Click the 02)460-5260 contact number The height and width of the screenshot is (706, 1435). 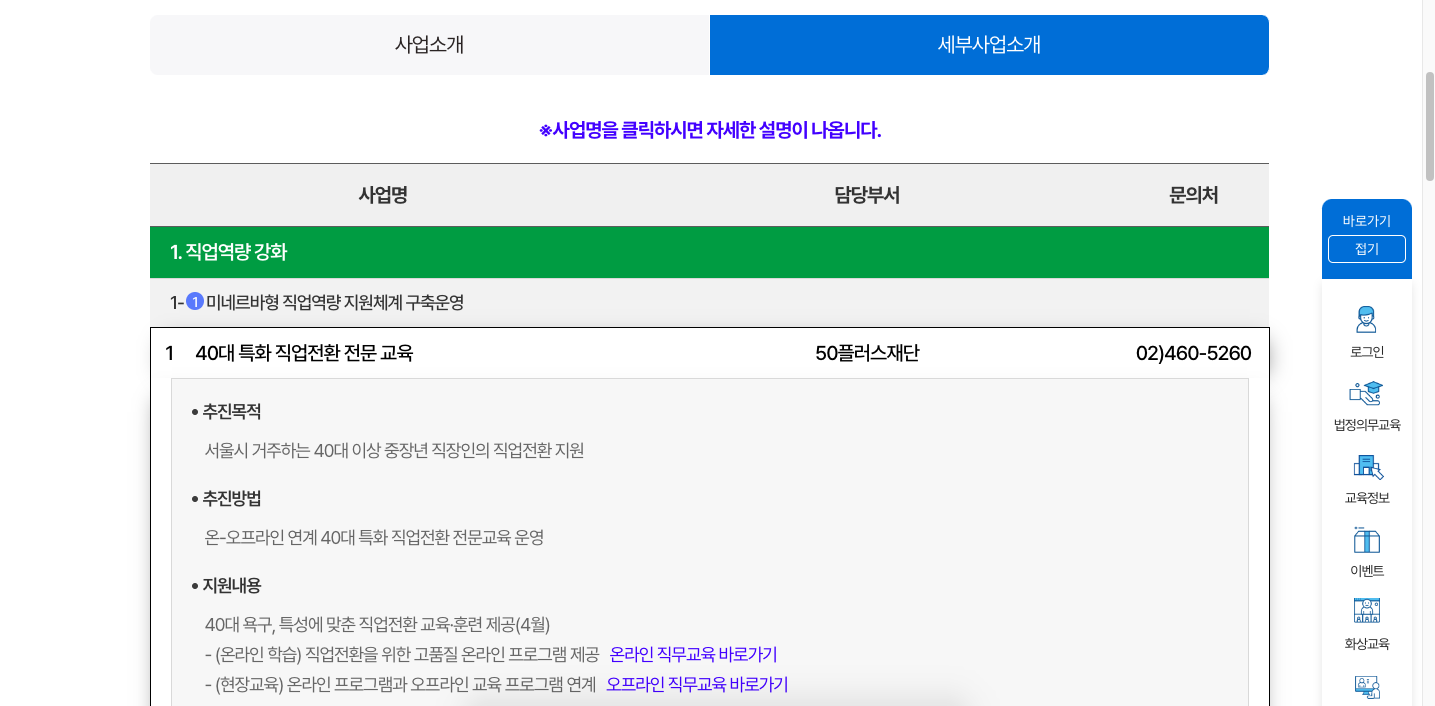click(1192, 352)
